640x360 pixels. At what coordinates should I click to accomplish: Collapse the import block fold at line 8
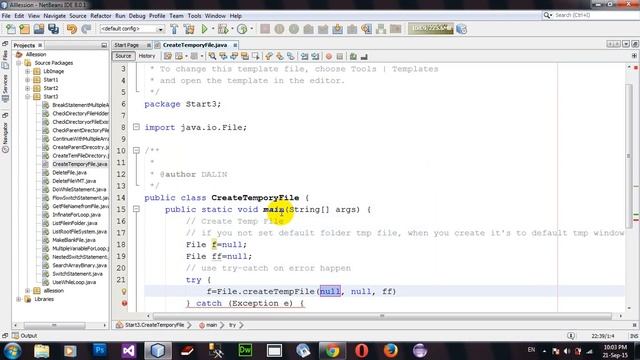136,127
